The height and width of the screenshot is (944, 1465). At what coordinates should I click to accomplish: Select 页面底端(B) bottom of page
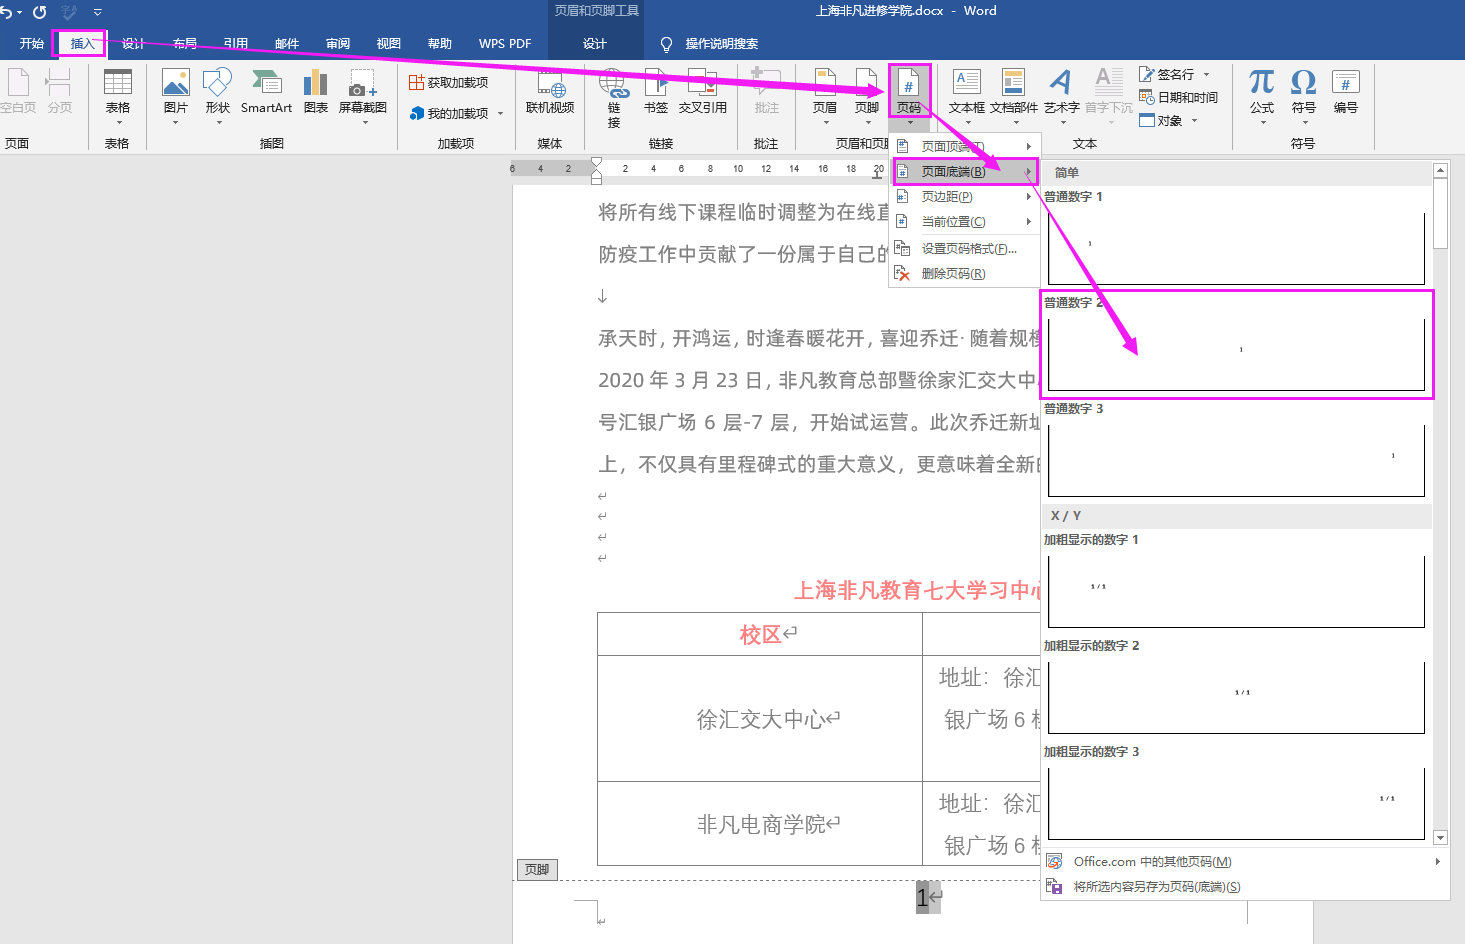(x=966, y=171)
